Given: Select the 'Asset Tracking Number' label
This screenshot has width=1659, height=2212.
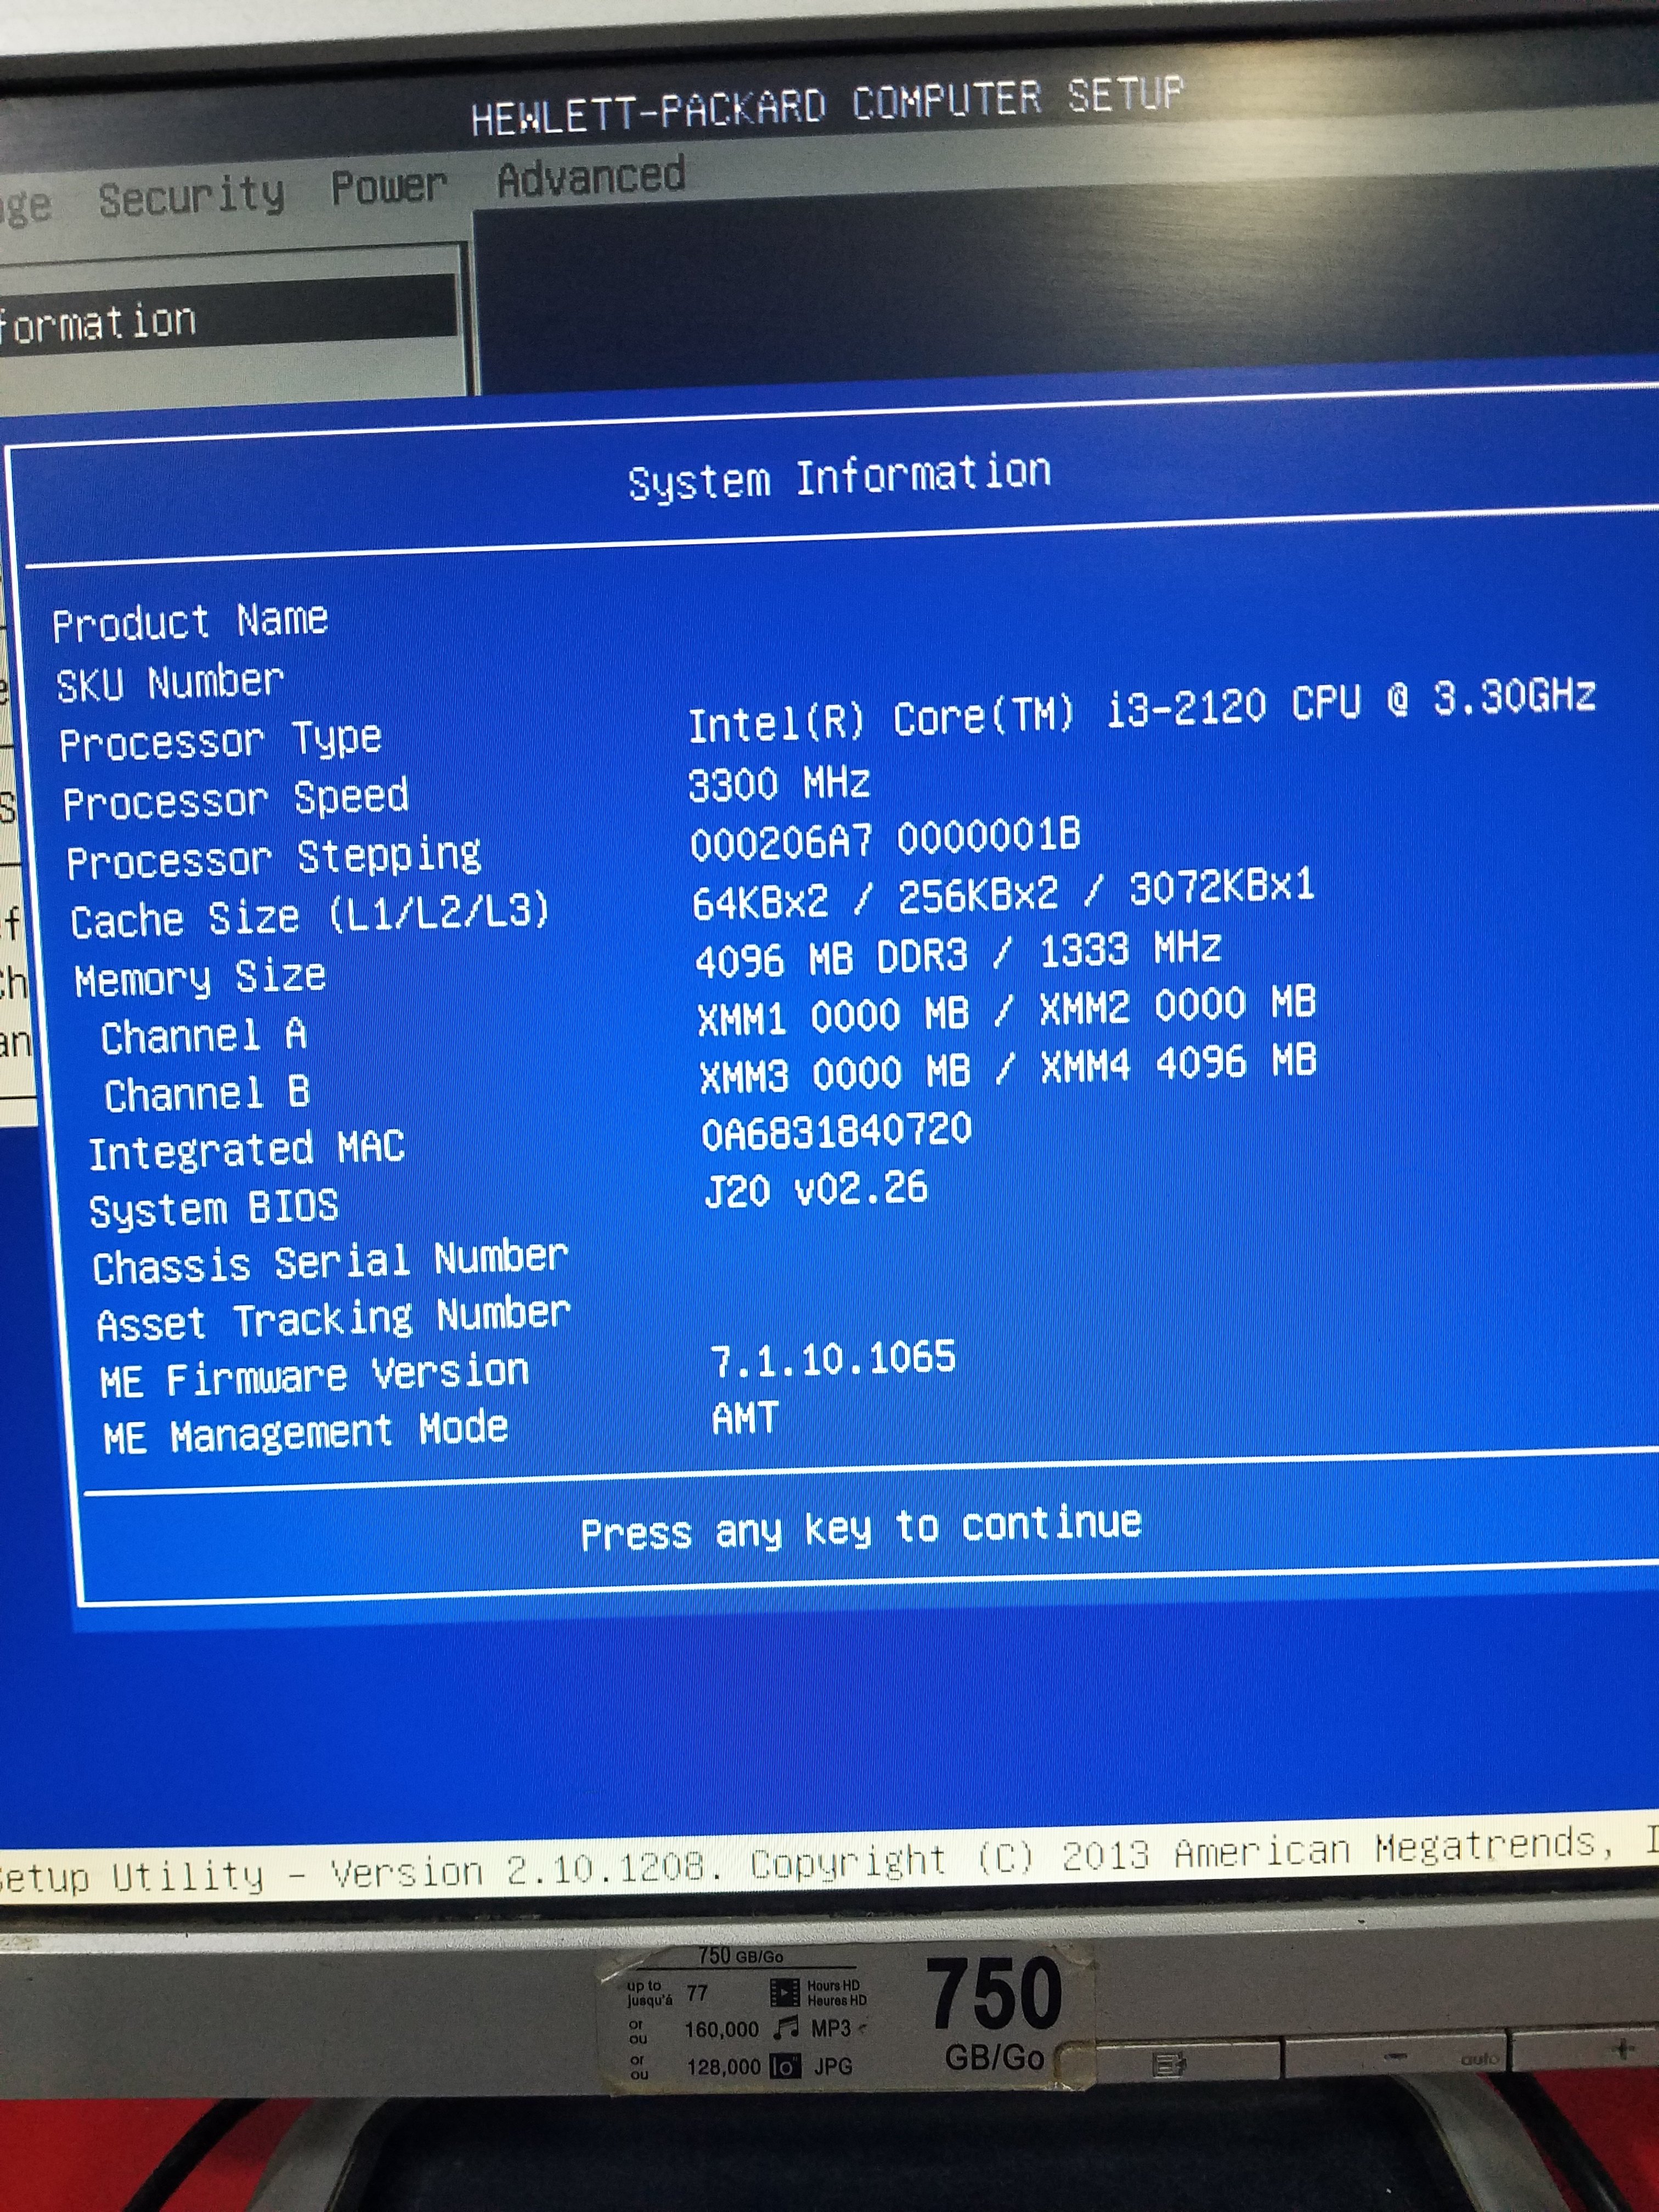Looking at the screenshot, I should pos(334,1319).
